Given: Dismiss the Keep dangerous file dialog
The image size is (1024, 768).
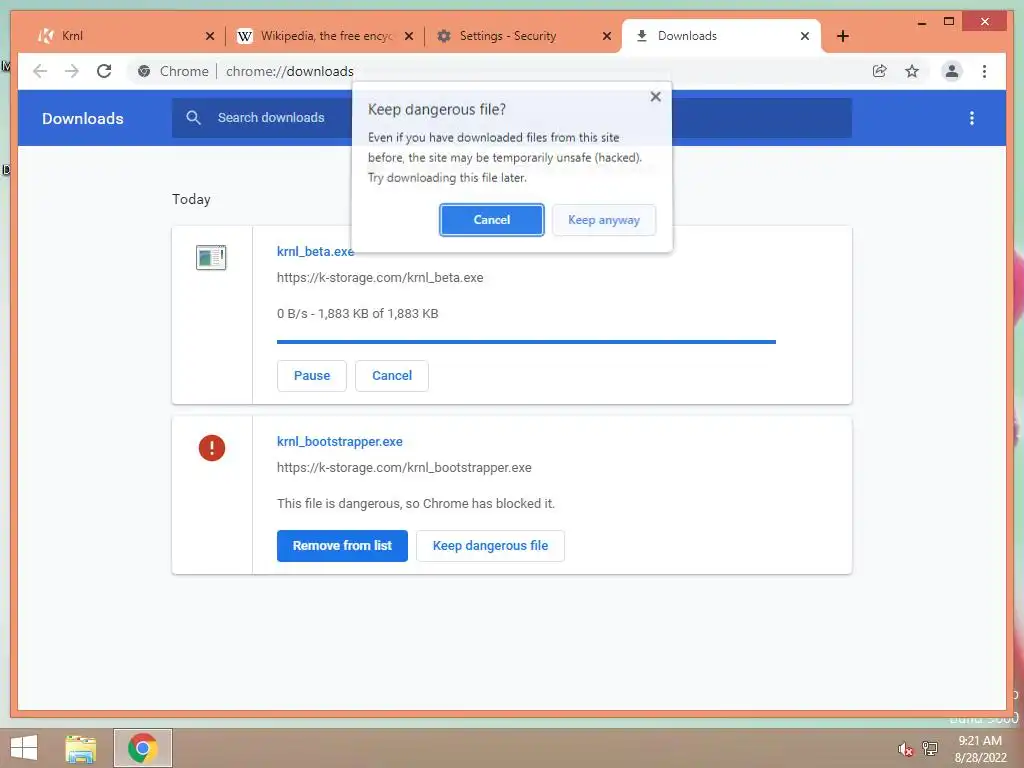Looking at the screenshot, I should point(656,97).
